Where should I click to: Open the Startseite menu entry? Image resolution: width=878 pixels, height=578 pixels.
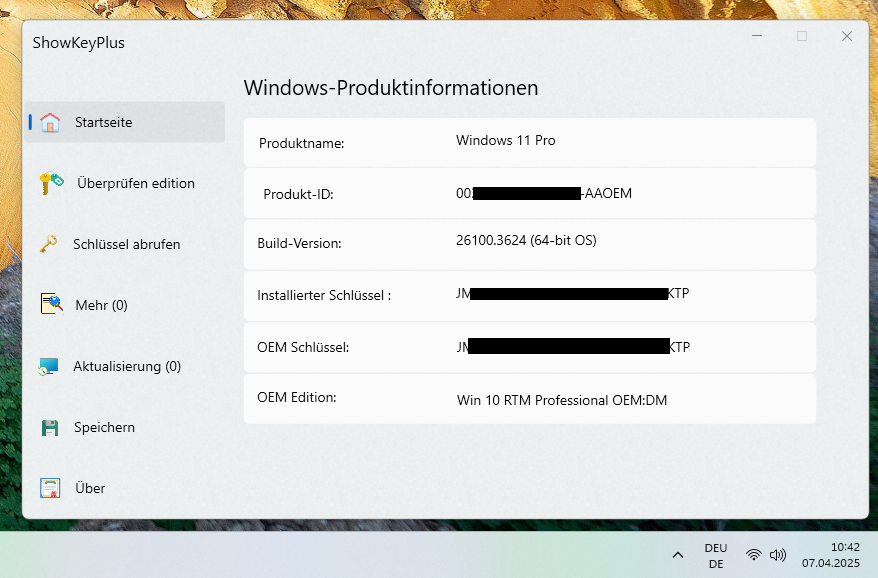[124, 122]
